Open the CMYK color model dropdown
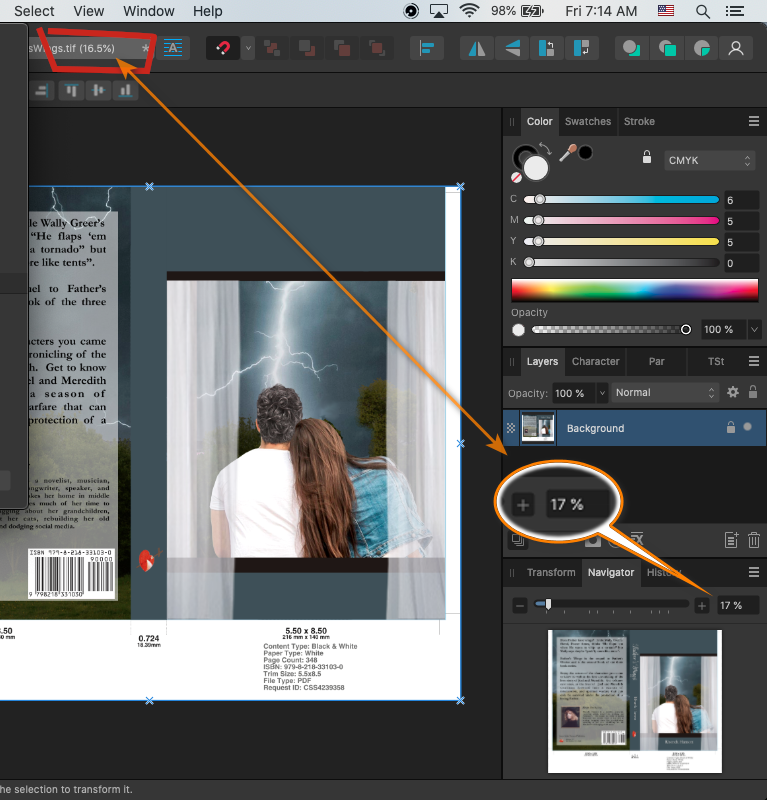Image resolution: width=767 pixels, height=800 pixels. (x=709, y=160)
